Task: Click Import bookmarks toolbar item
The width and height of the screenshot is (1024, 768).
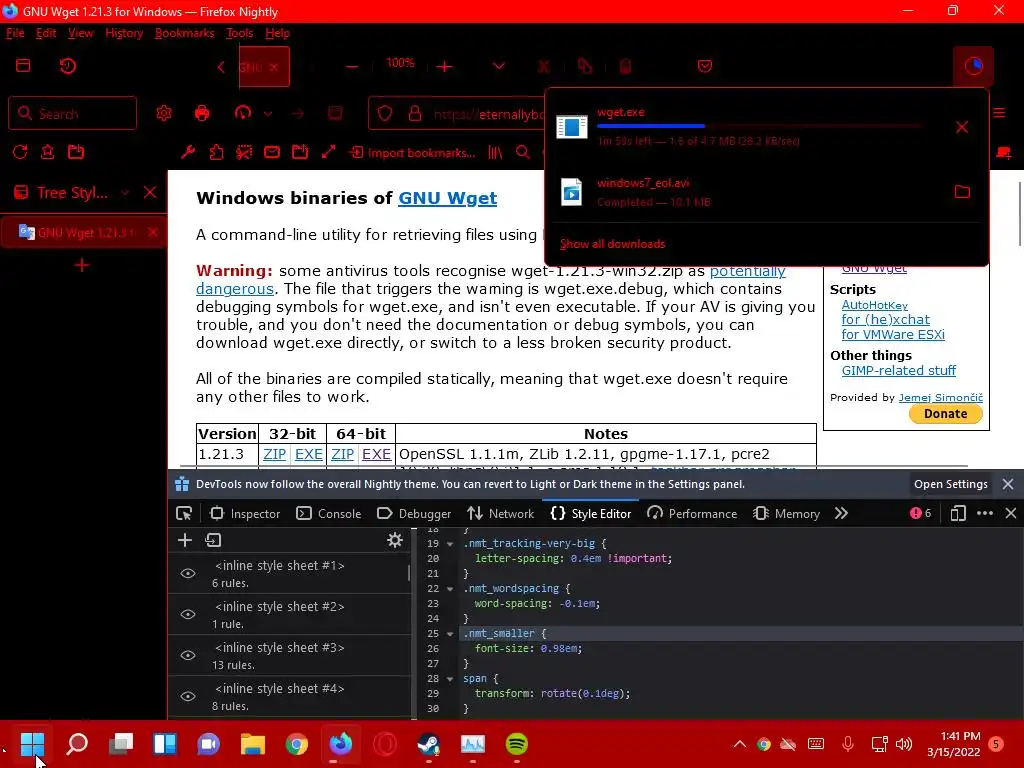Action: click(x=412, y=152)
